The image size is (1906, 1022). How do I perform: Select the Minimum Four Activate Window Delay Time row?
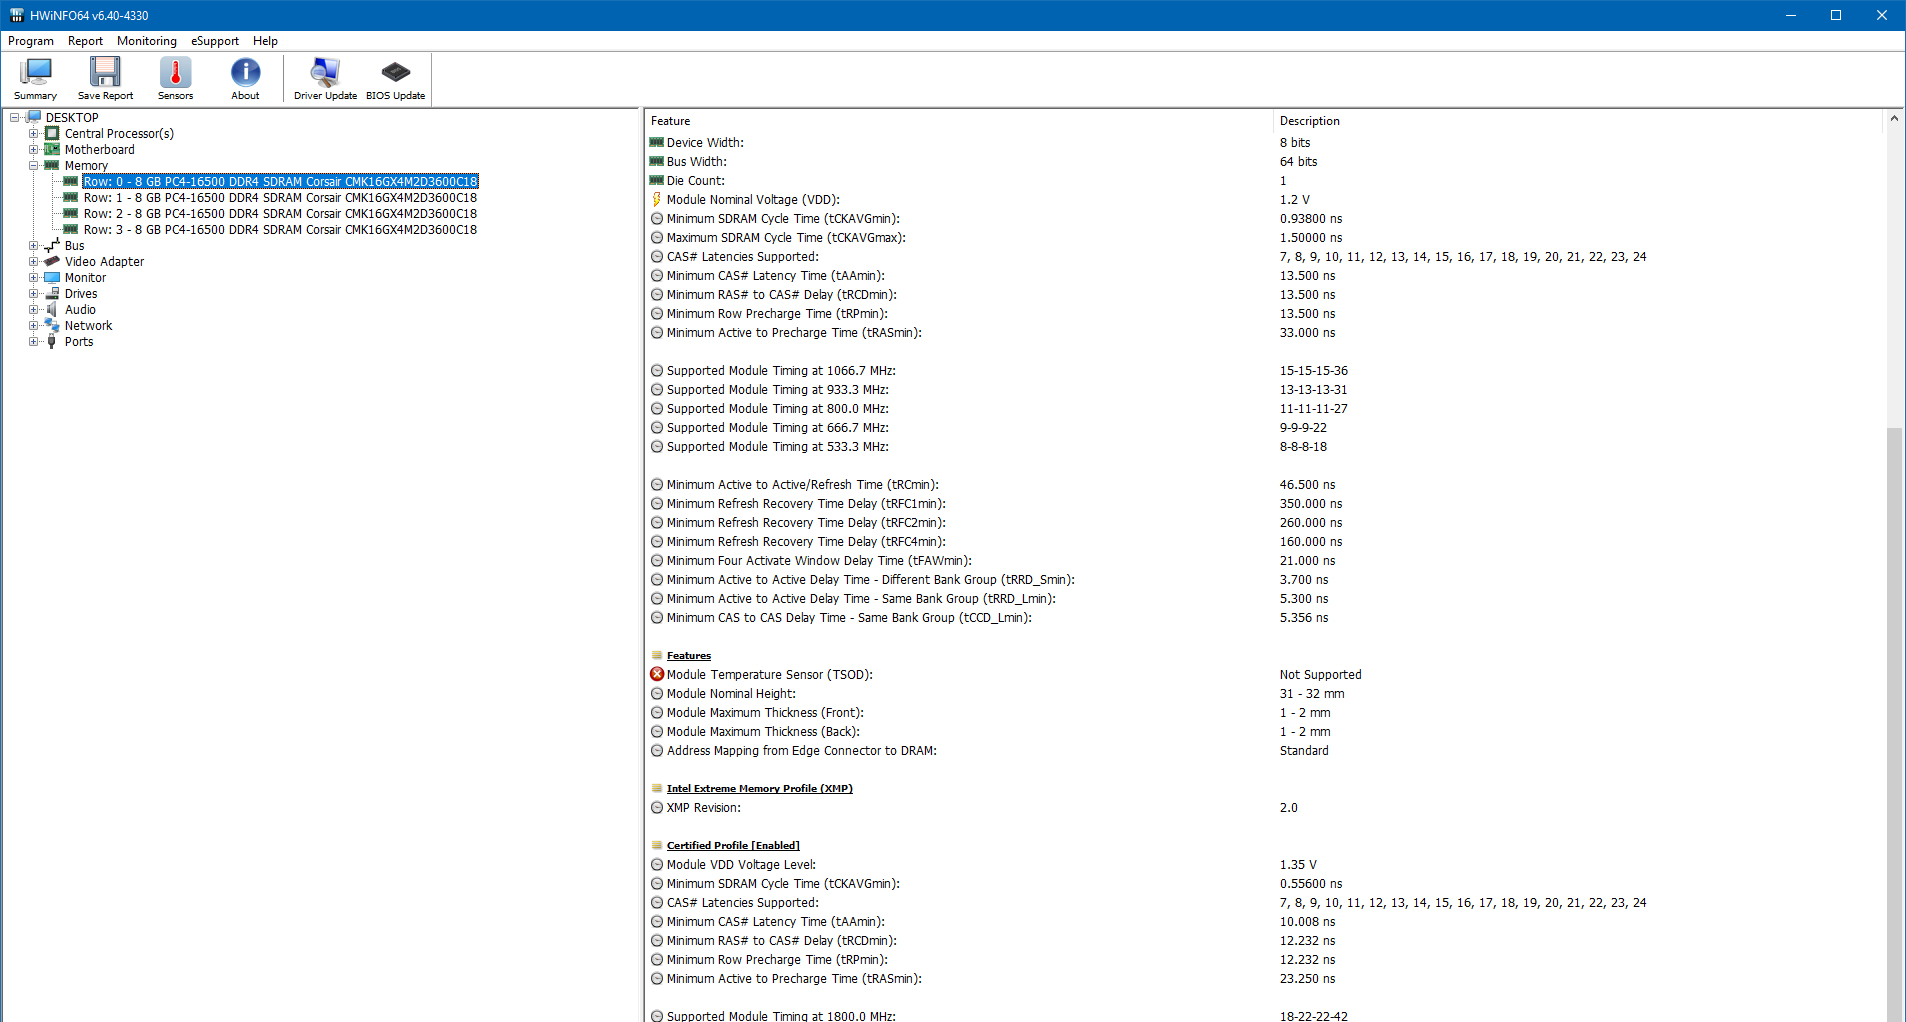click(x=1264, y=560)
